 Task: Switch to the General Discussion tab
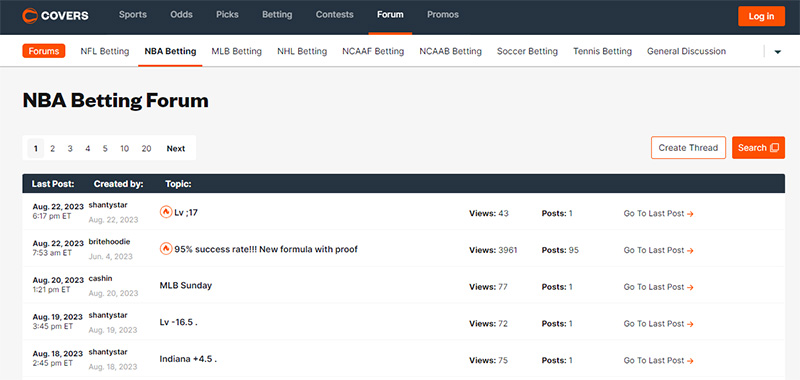[686, 51]
